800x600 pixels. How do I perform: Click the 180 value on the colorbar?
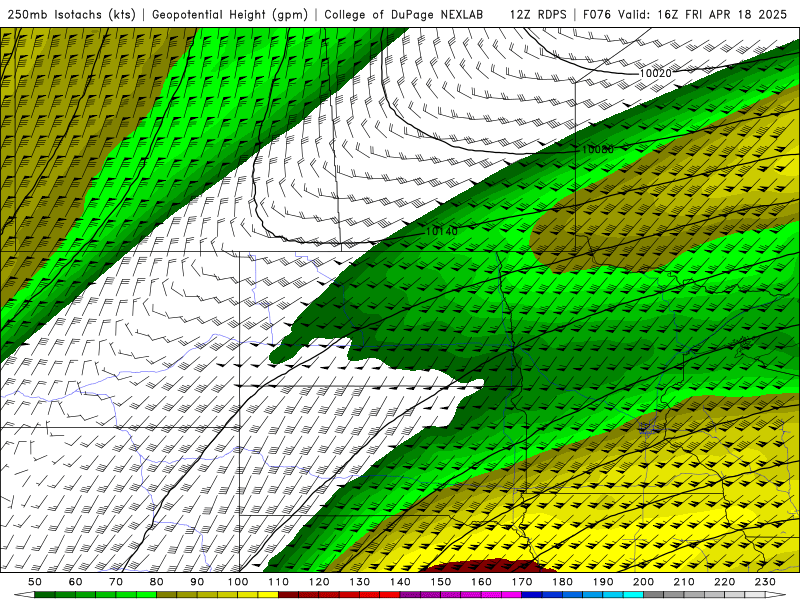click(x=563, y=582)
